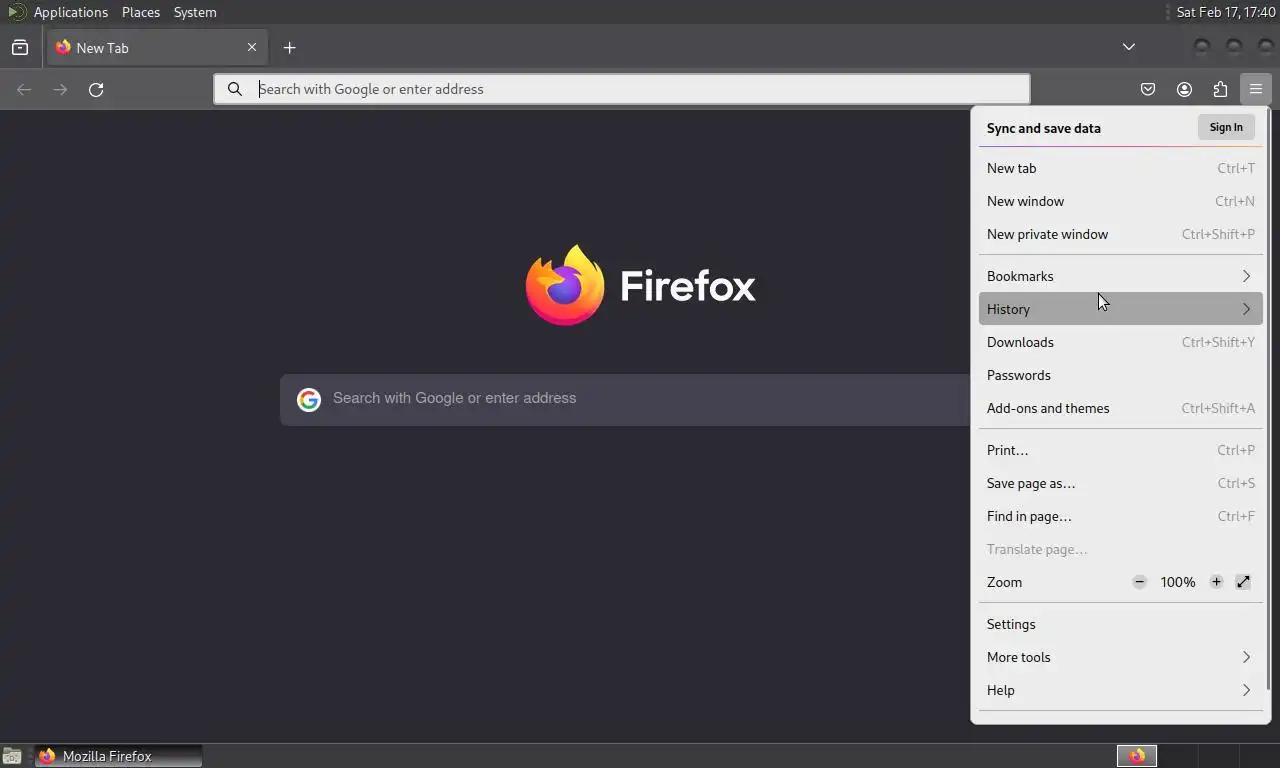Open the List all tabs dropdown
The image size is (1280, 768).
(1128, 47)
